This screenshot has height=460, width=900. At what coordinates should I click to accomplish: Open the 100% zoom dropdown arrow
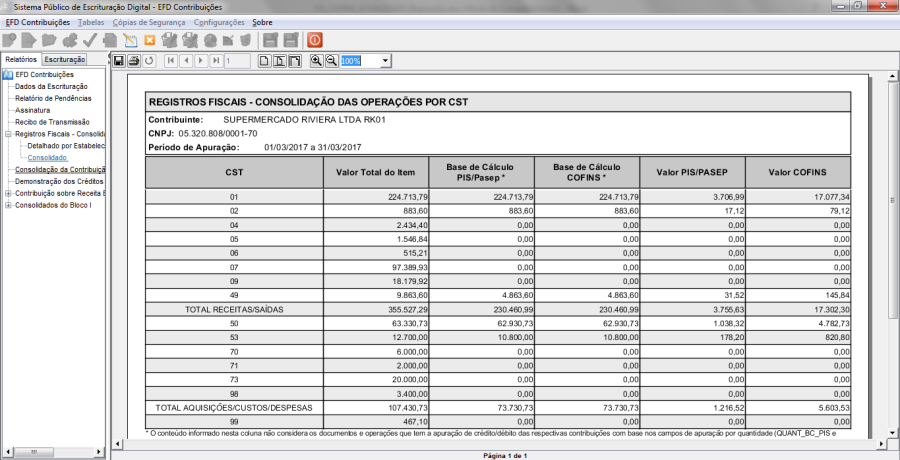coord(385,61)
